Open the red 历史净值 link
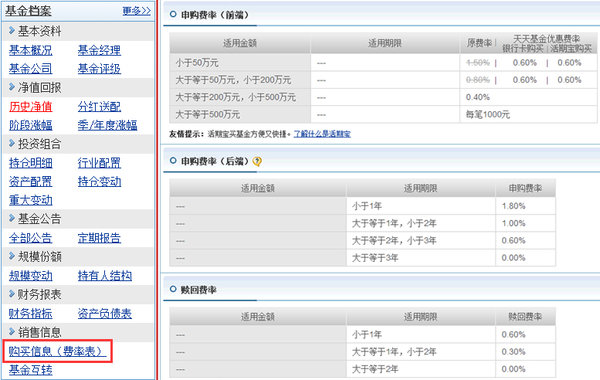 (x=31, y=106)
